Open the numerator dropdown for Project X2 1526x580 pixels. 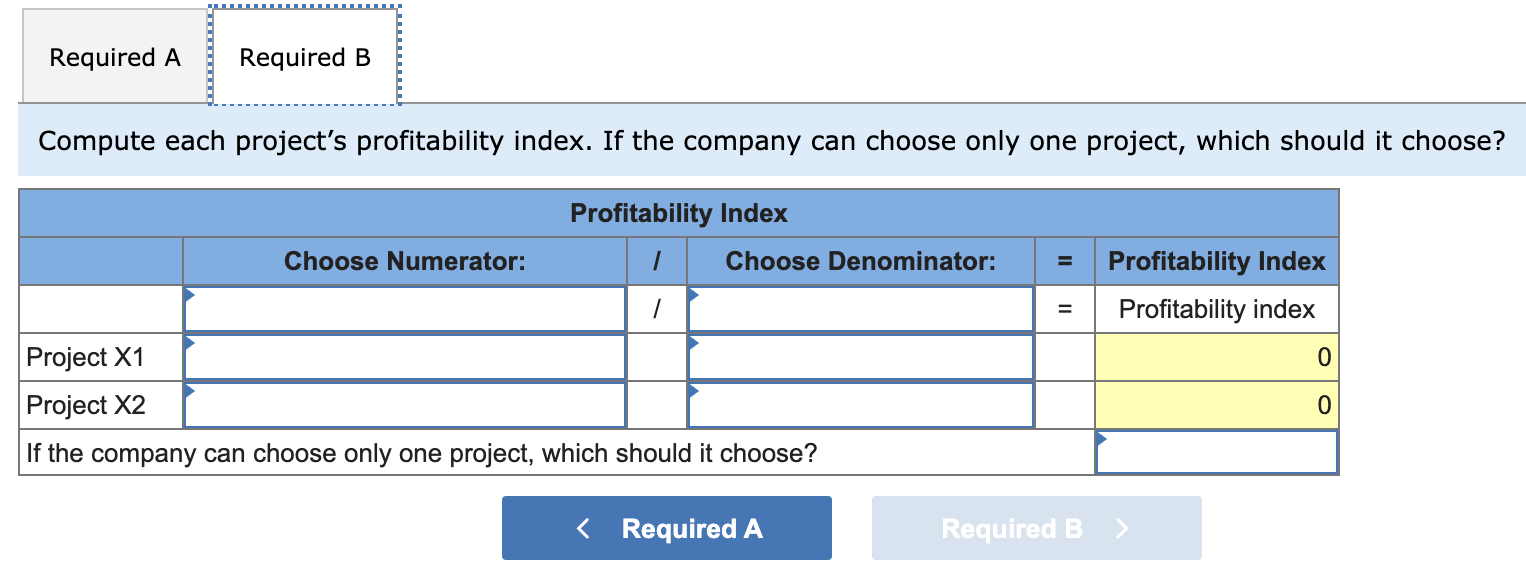point(404,404)
